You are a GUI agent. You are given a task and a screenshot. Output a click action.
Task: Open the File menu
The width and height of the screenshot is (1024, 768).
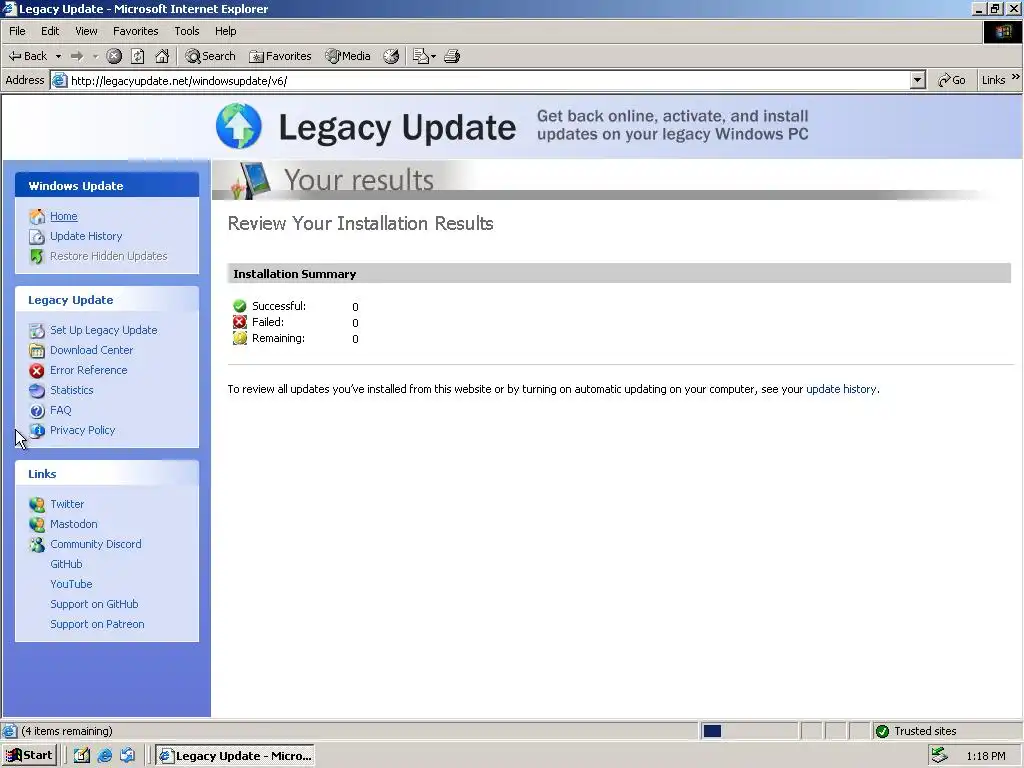[17, 31]
